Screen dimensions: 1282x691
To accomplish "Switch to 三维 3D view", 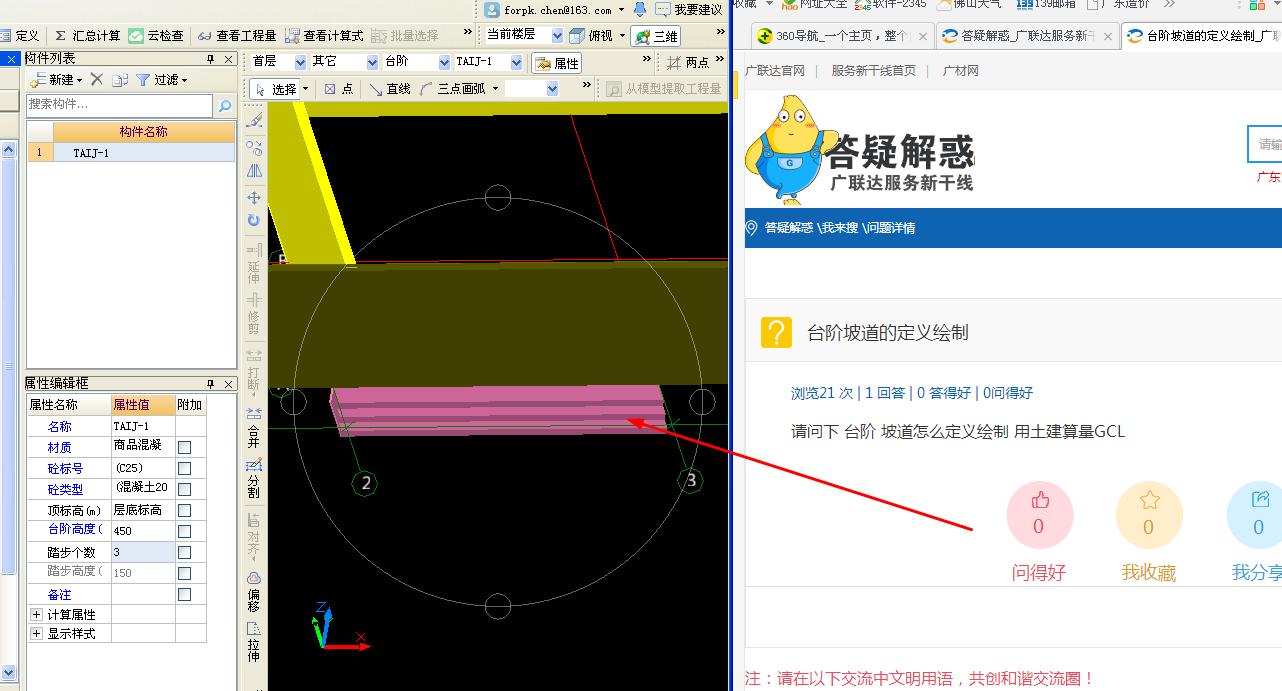I will [656, 36].
